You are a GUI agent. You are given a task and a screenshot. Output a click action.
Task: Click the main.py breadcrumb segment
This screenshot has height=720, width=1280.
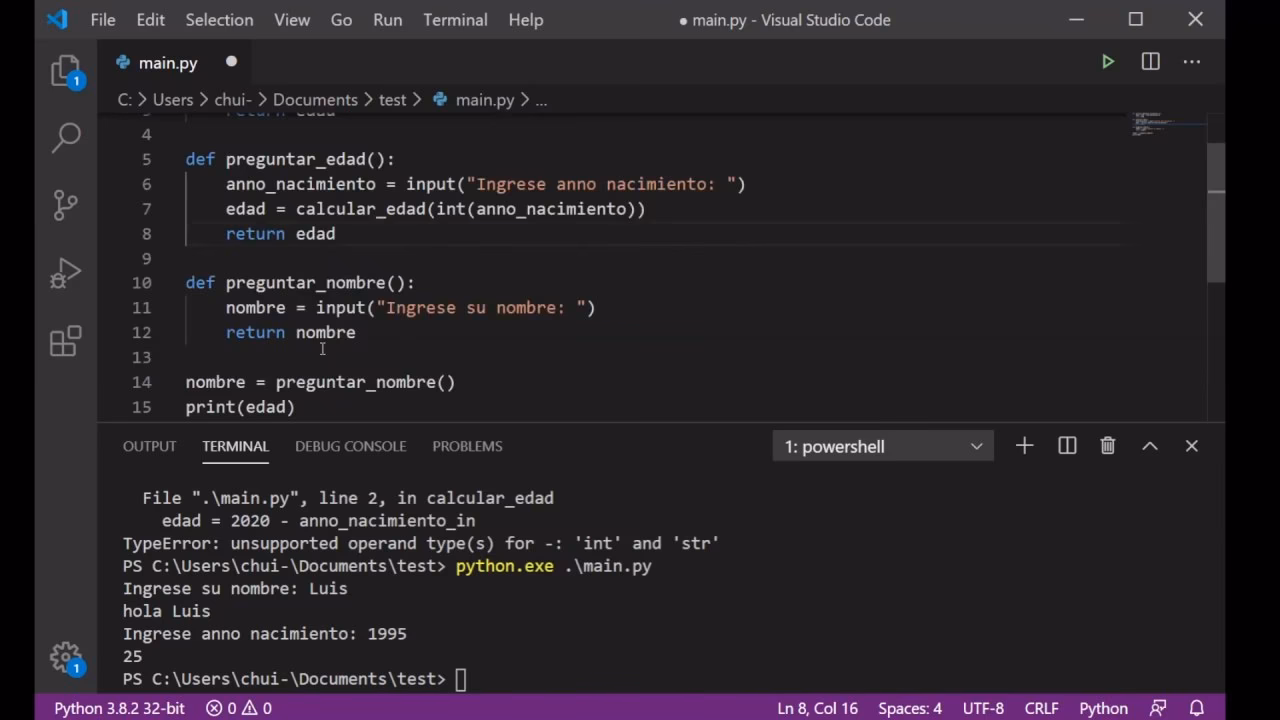473,100
